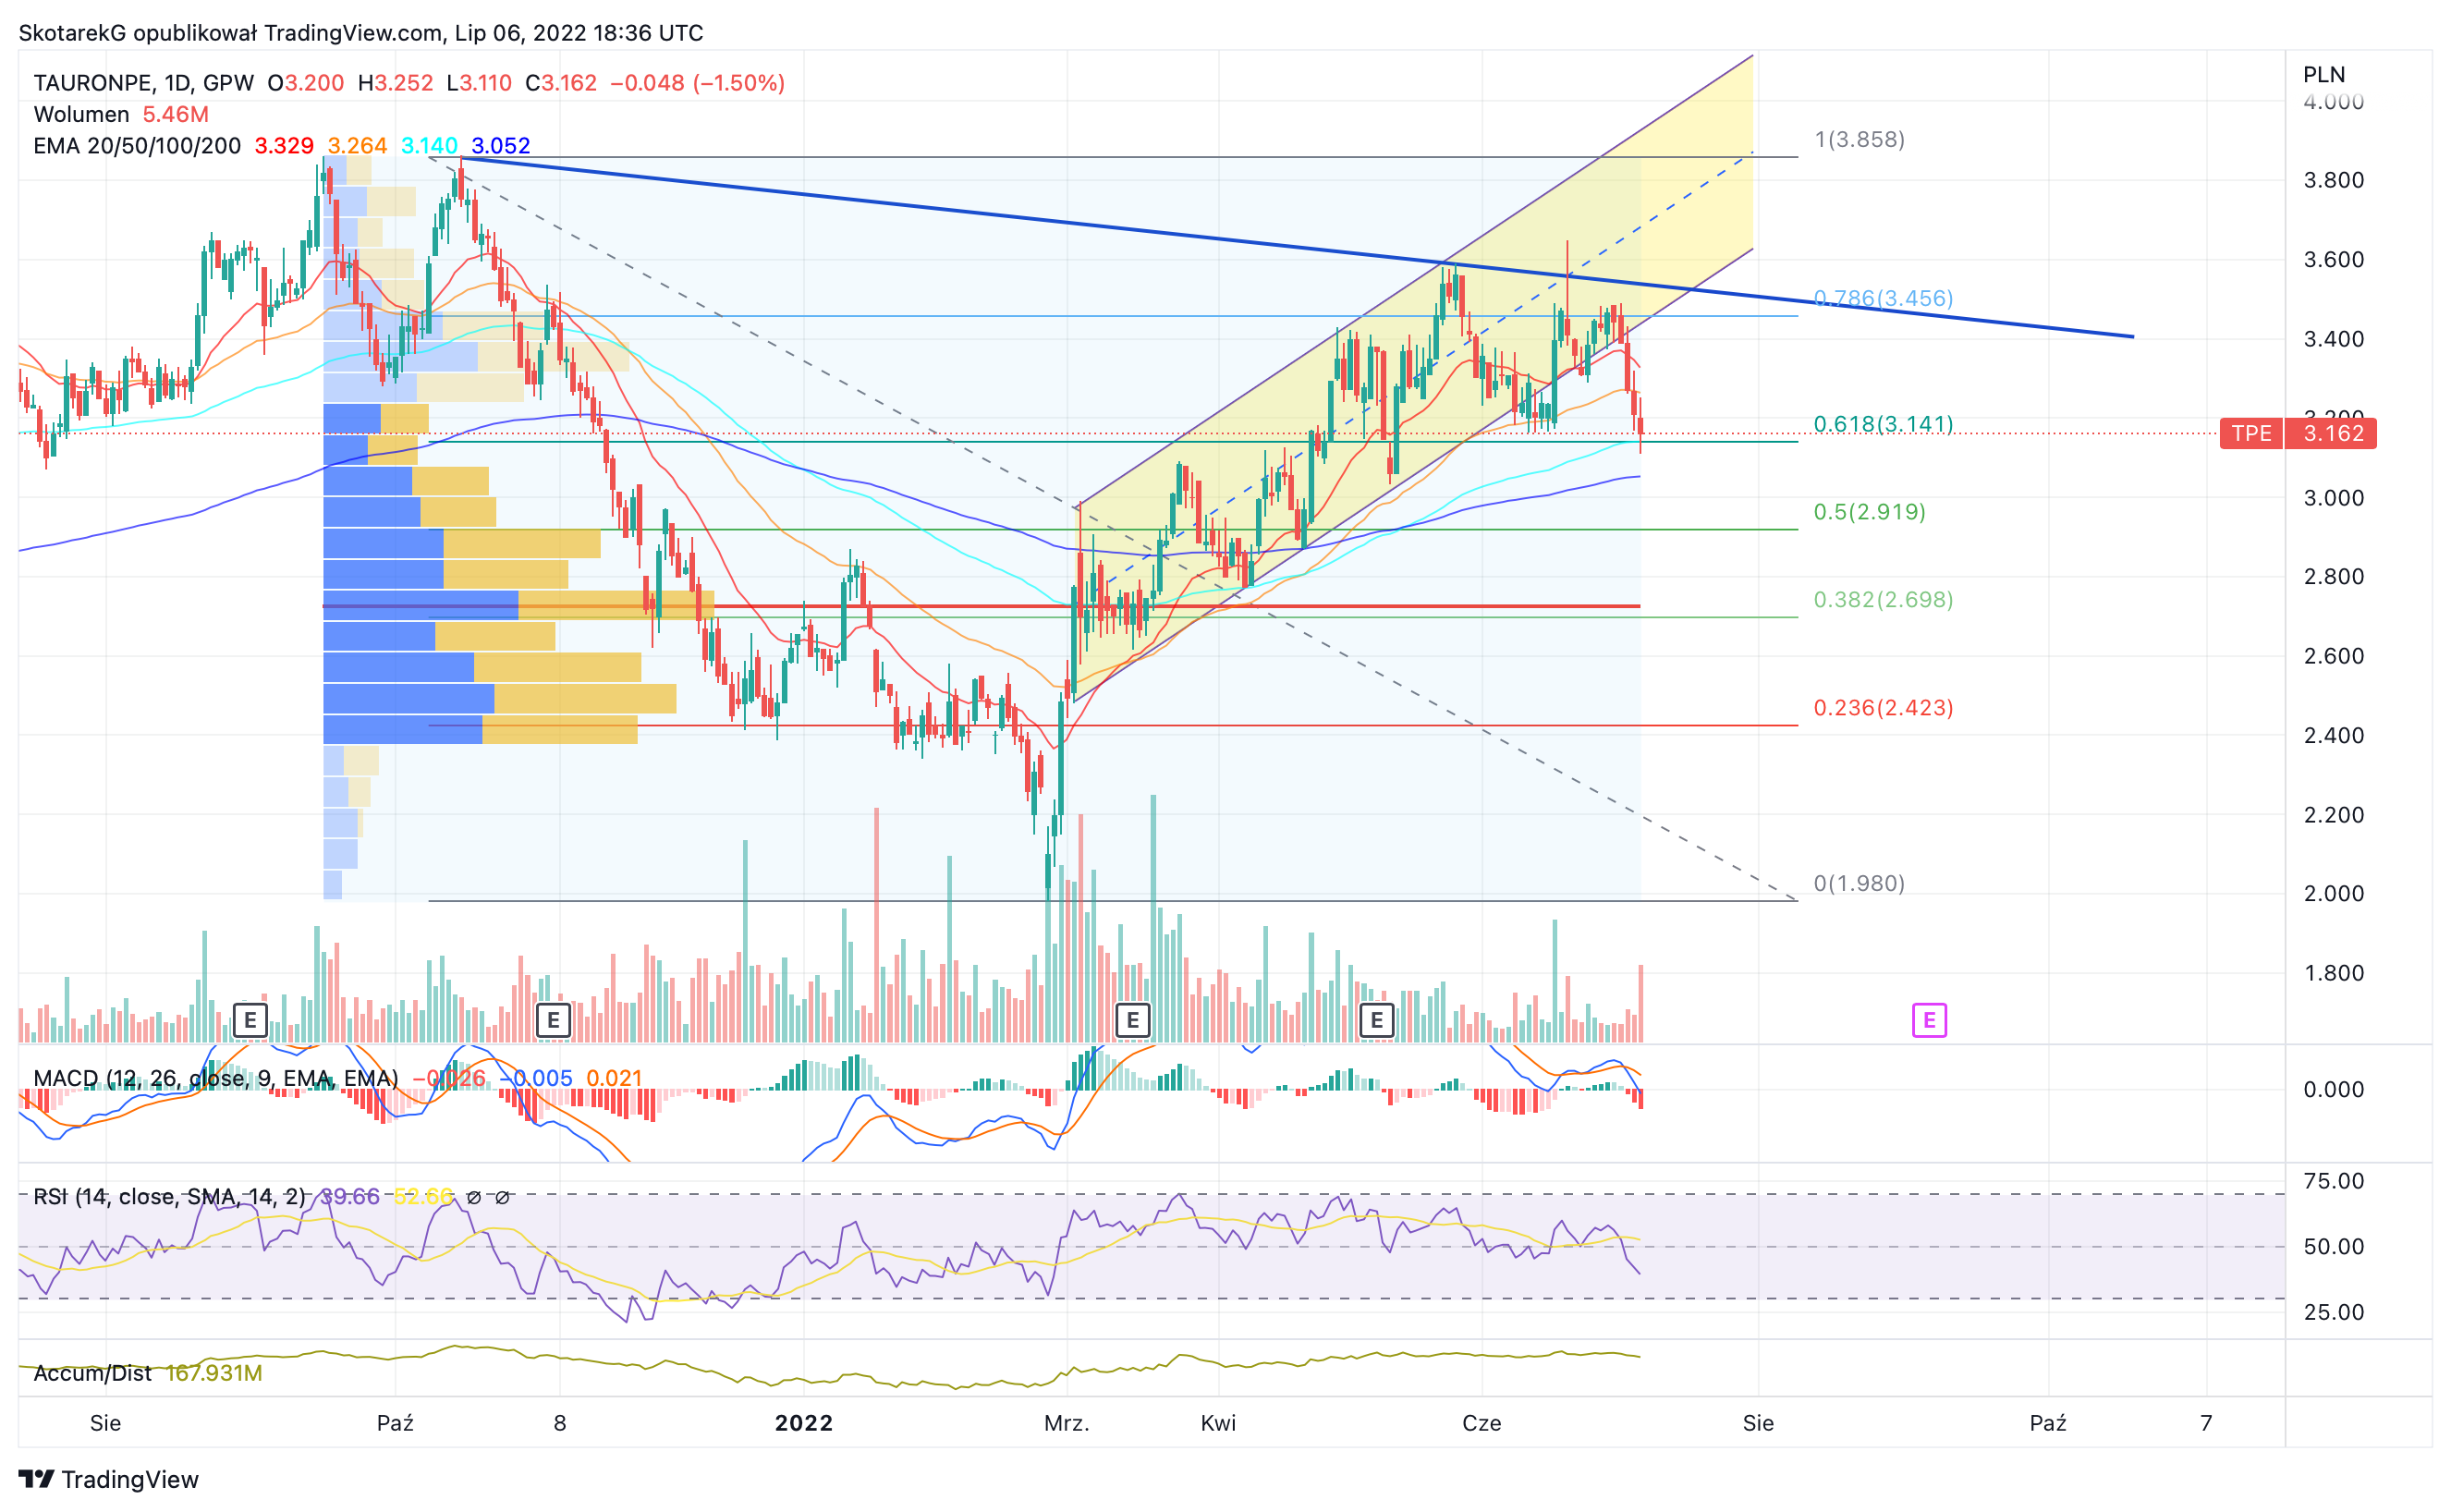Click the Fibonacci label 0.786(3.456)
2451x1512 pixels.
tap(1883, 298)
